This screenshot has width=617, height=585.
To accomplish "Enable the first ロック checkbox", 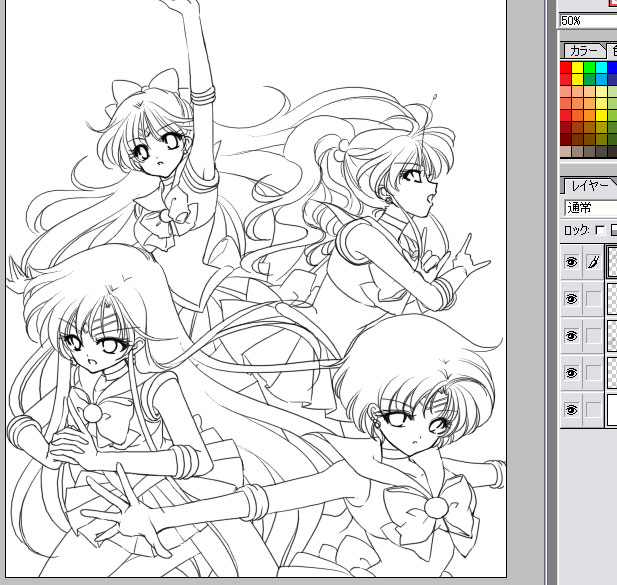I will coord(600,230).
